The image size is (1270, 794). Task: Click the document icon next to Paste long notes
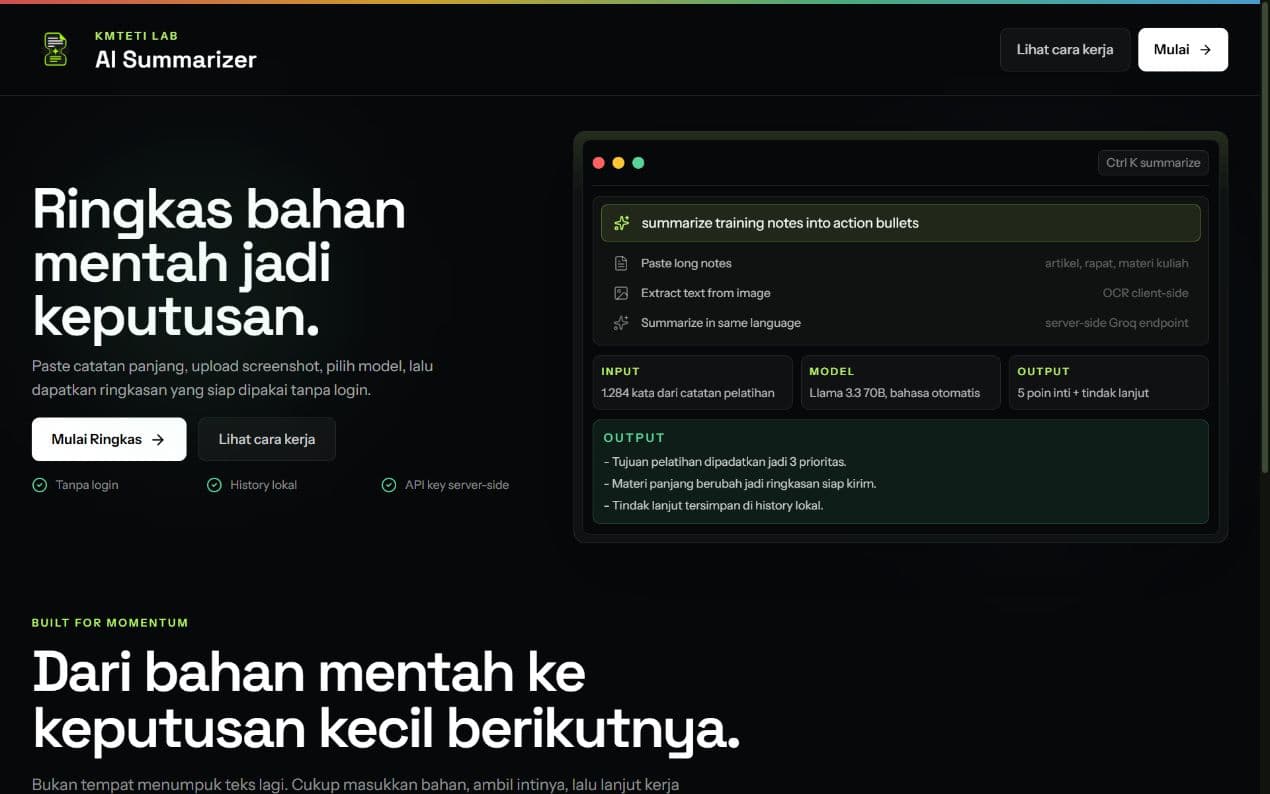[621, 263]
